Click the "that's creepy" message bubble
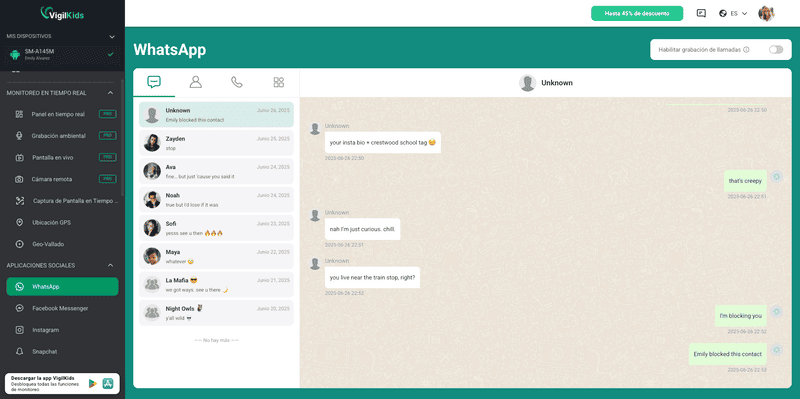 [x=745, y=181]
